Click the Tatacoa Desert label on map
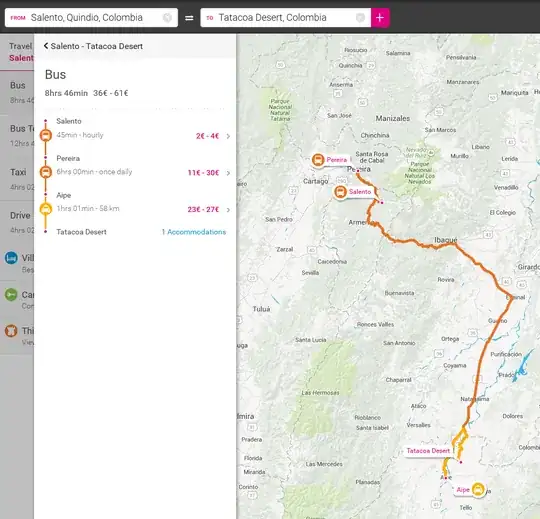The height and width of the screenshot is (519, 540). (428, 451)
